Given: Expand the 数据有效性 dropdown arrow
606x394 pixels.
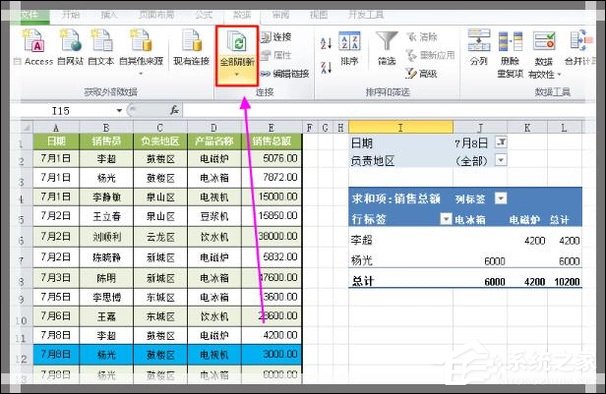Looking at the screenshot, I should coord(559,74).
